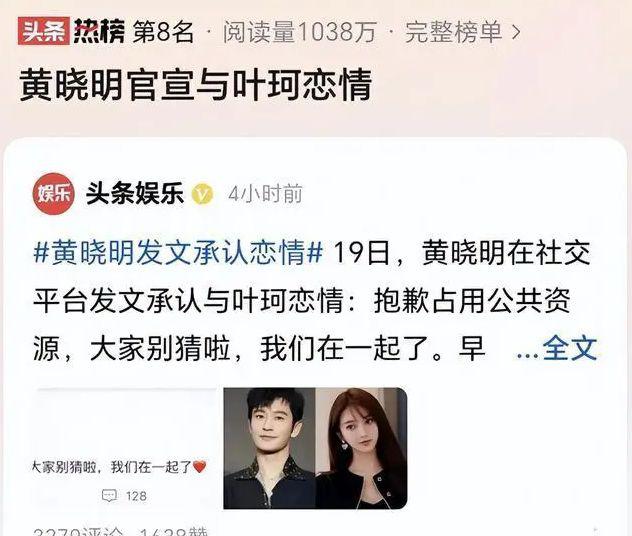Open the 完整榜单 full ranking chevron
Screen dimensions: 632x536
tap(516, 32)
